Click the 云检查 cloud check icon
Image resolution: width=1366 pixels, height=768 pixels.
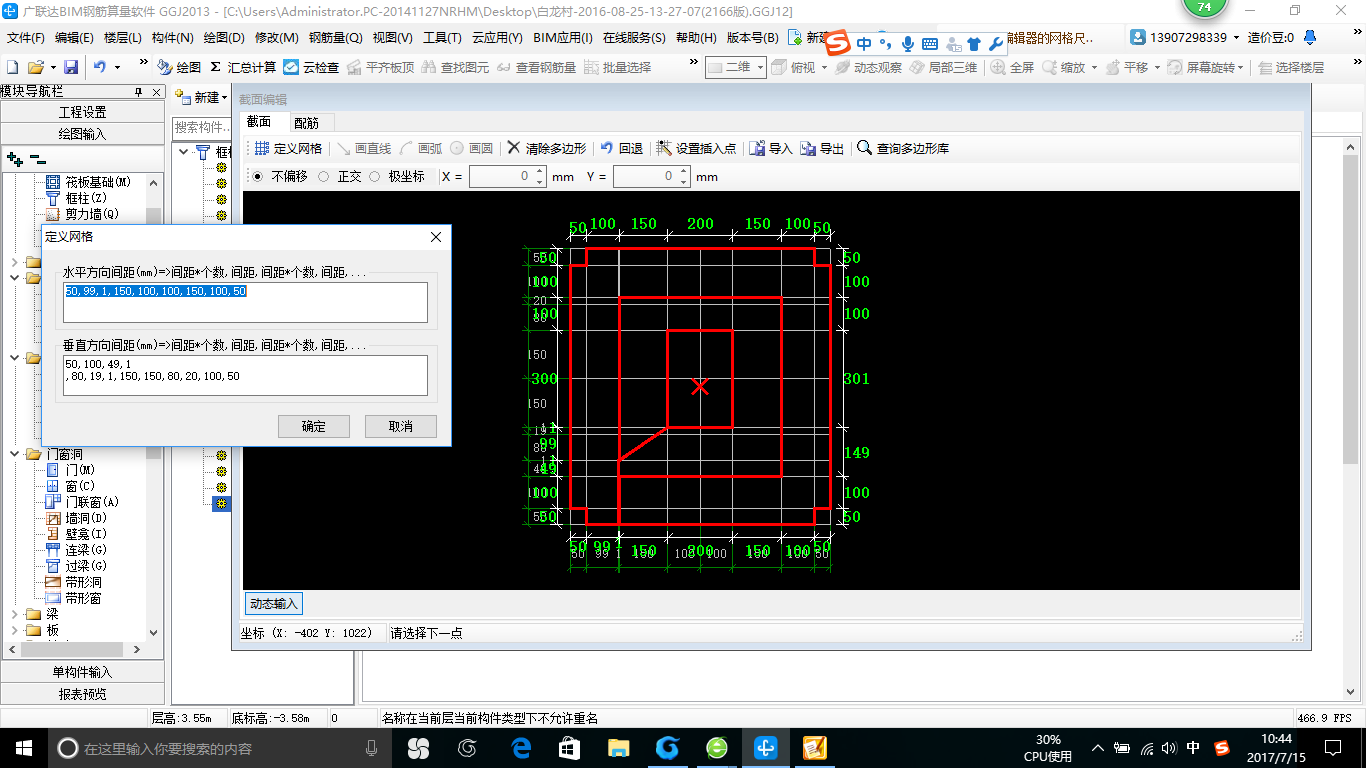(291, 67)
